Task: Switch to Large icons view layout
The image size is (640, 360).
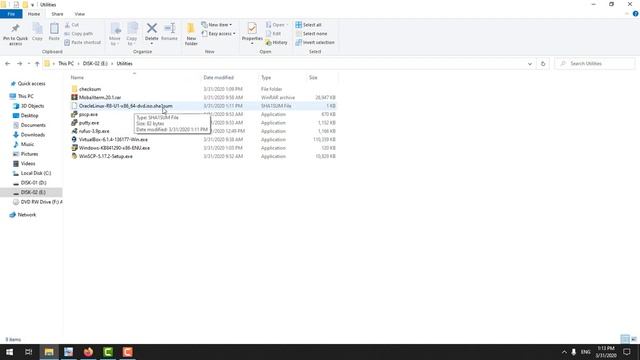Action: click(634, 339)
